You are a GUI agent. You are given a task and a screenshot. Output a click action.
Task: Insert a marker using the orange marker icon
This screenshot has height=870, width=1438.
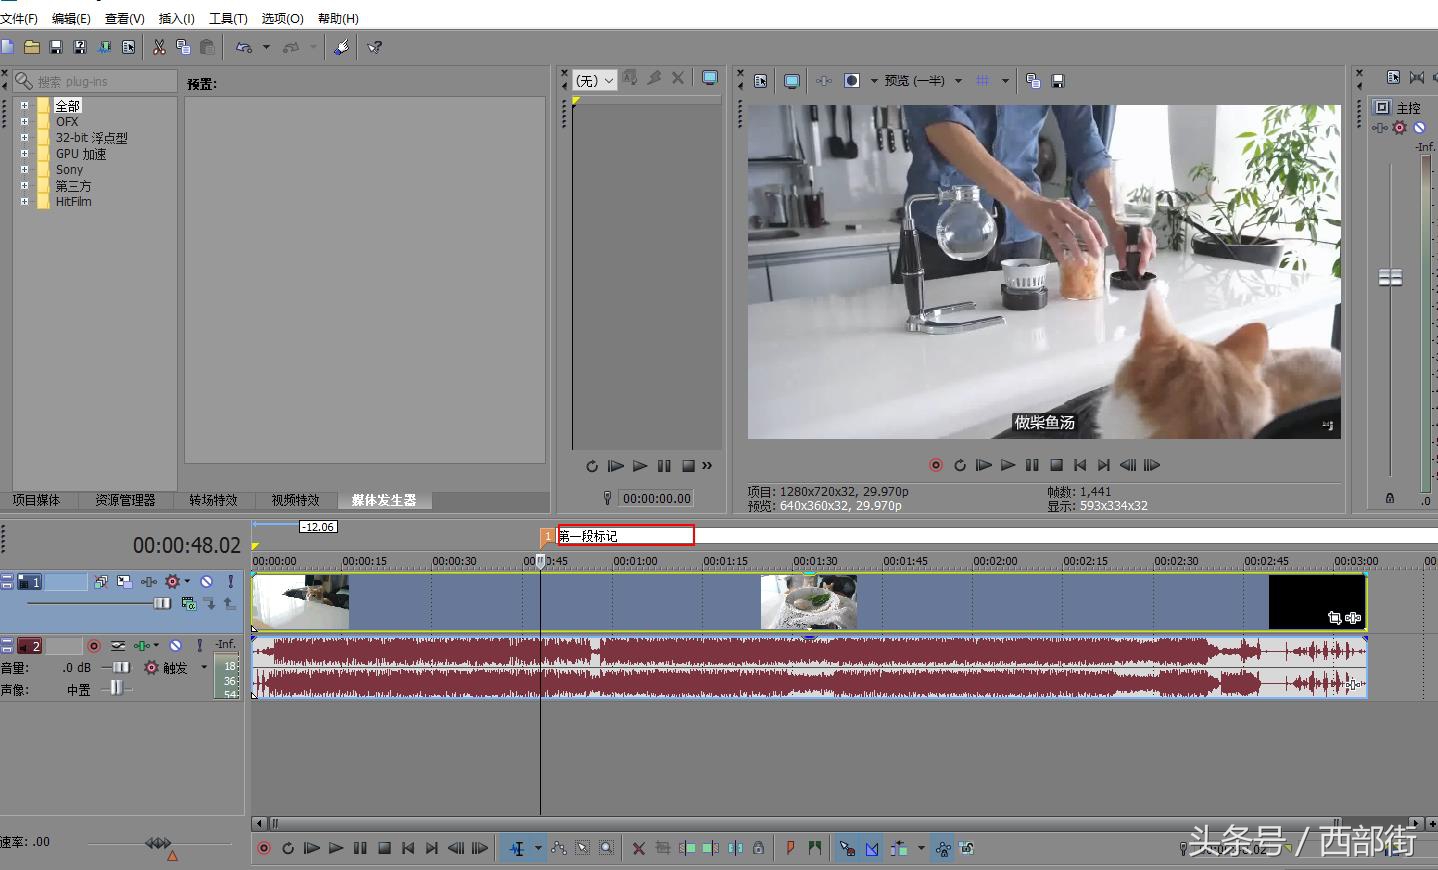pos(790,848)
